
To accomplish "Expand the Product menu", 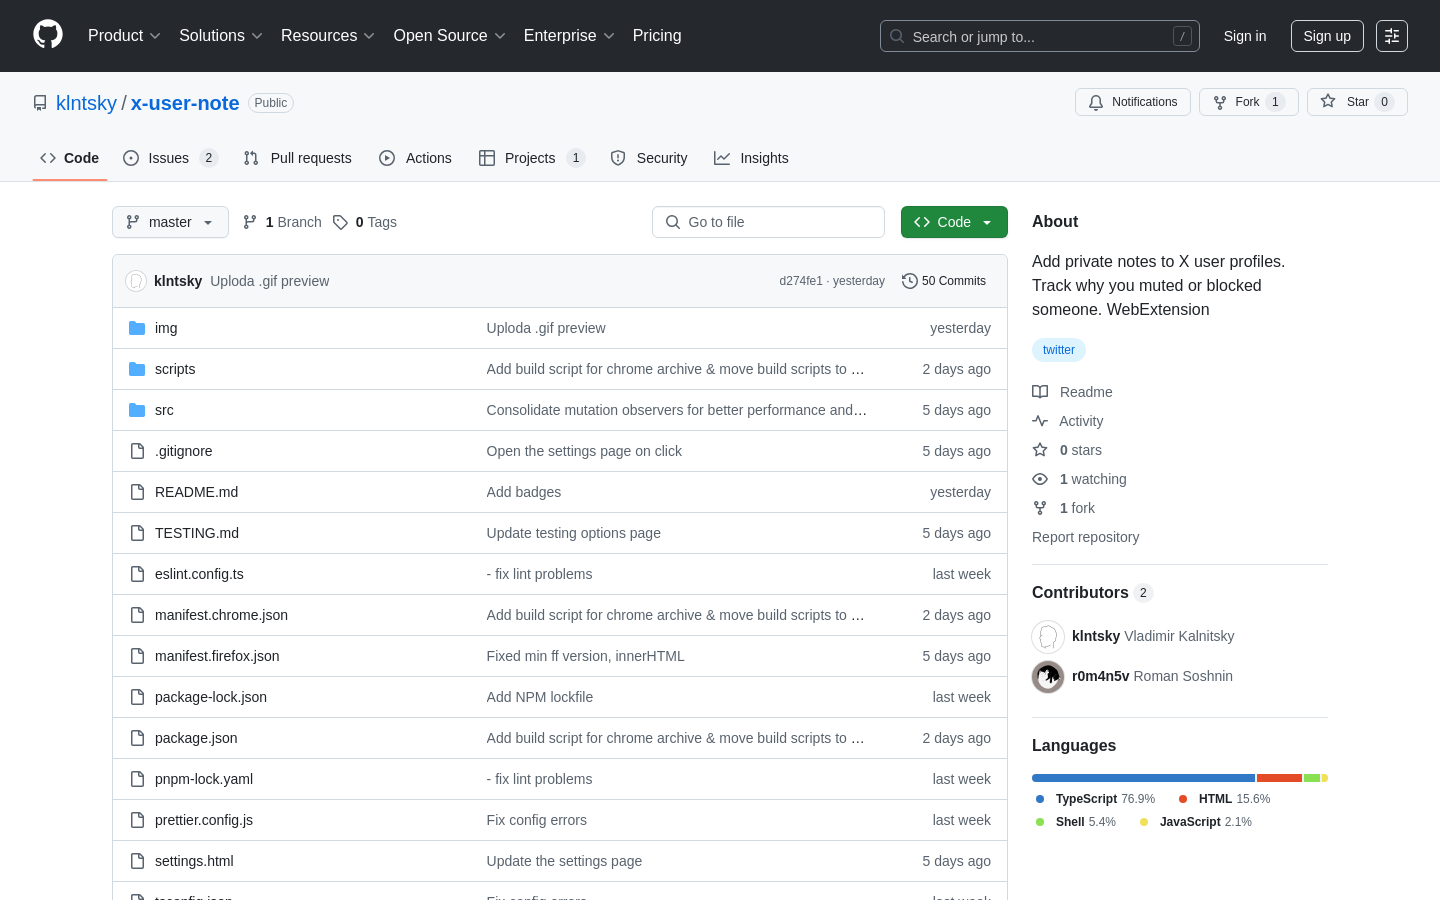I will point(124,36).
